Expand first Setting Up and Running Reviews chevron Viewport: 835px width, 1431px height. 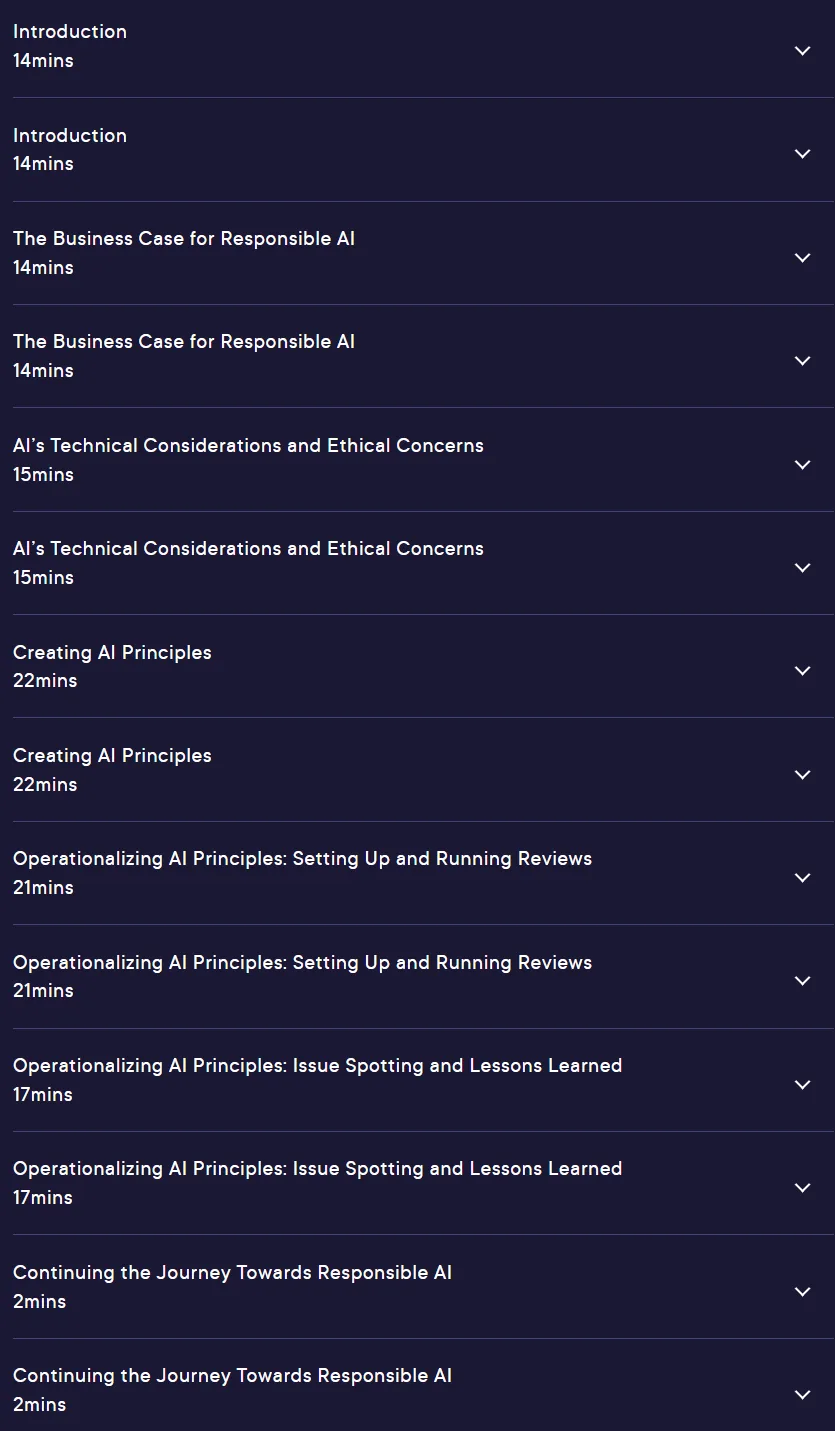pos(802,877)
